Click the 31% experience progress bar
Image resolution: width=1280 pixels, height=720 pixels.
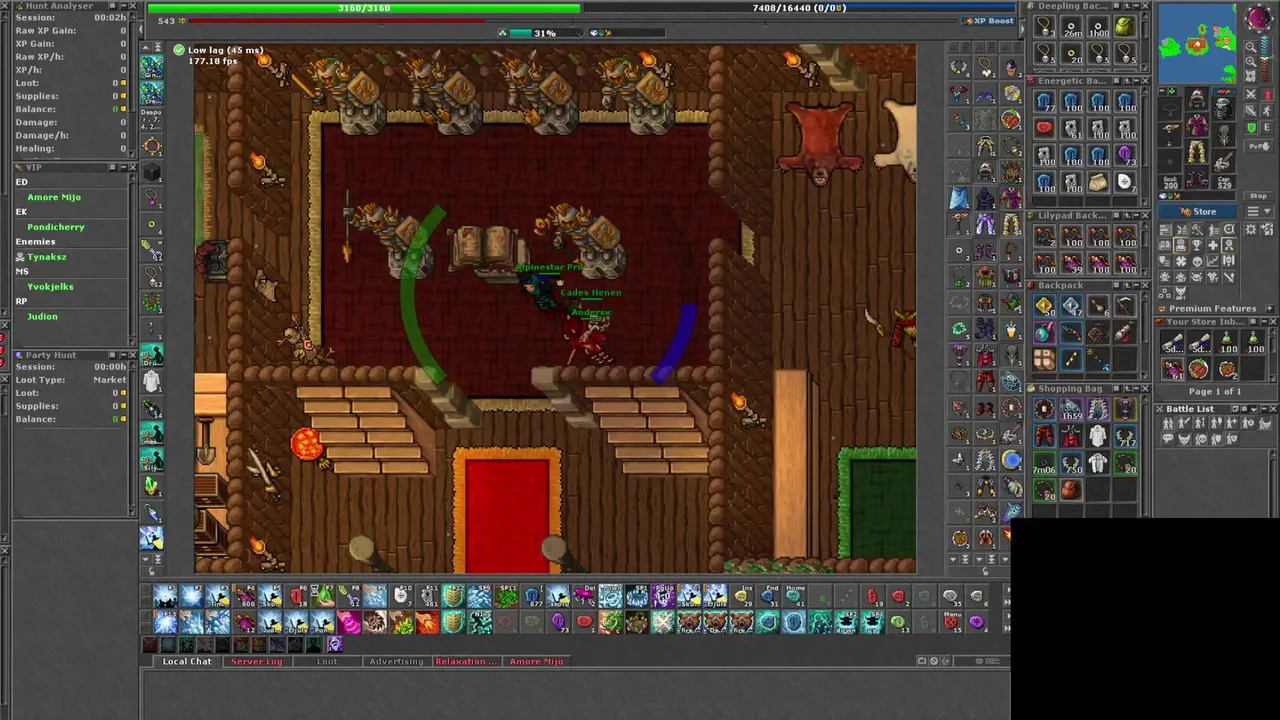545,33
